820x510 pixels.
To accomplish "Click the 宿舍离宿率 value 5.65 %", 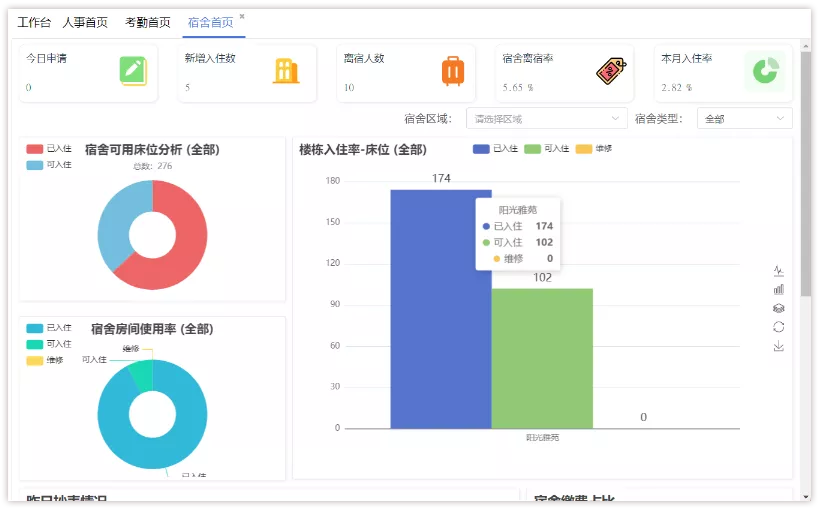I will tap(518, 87).
